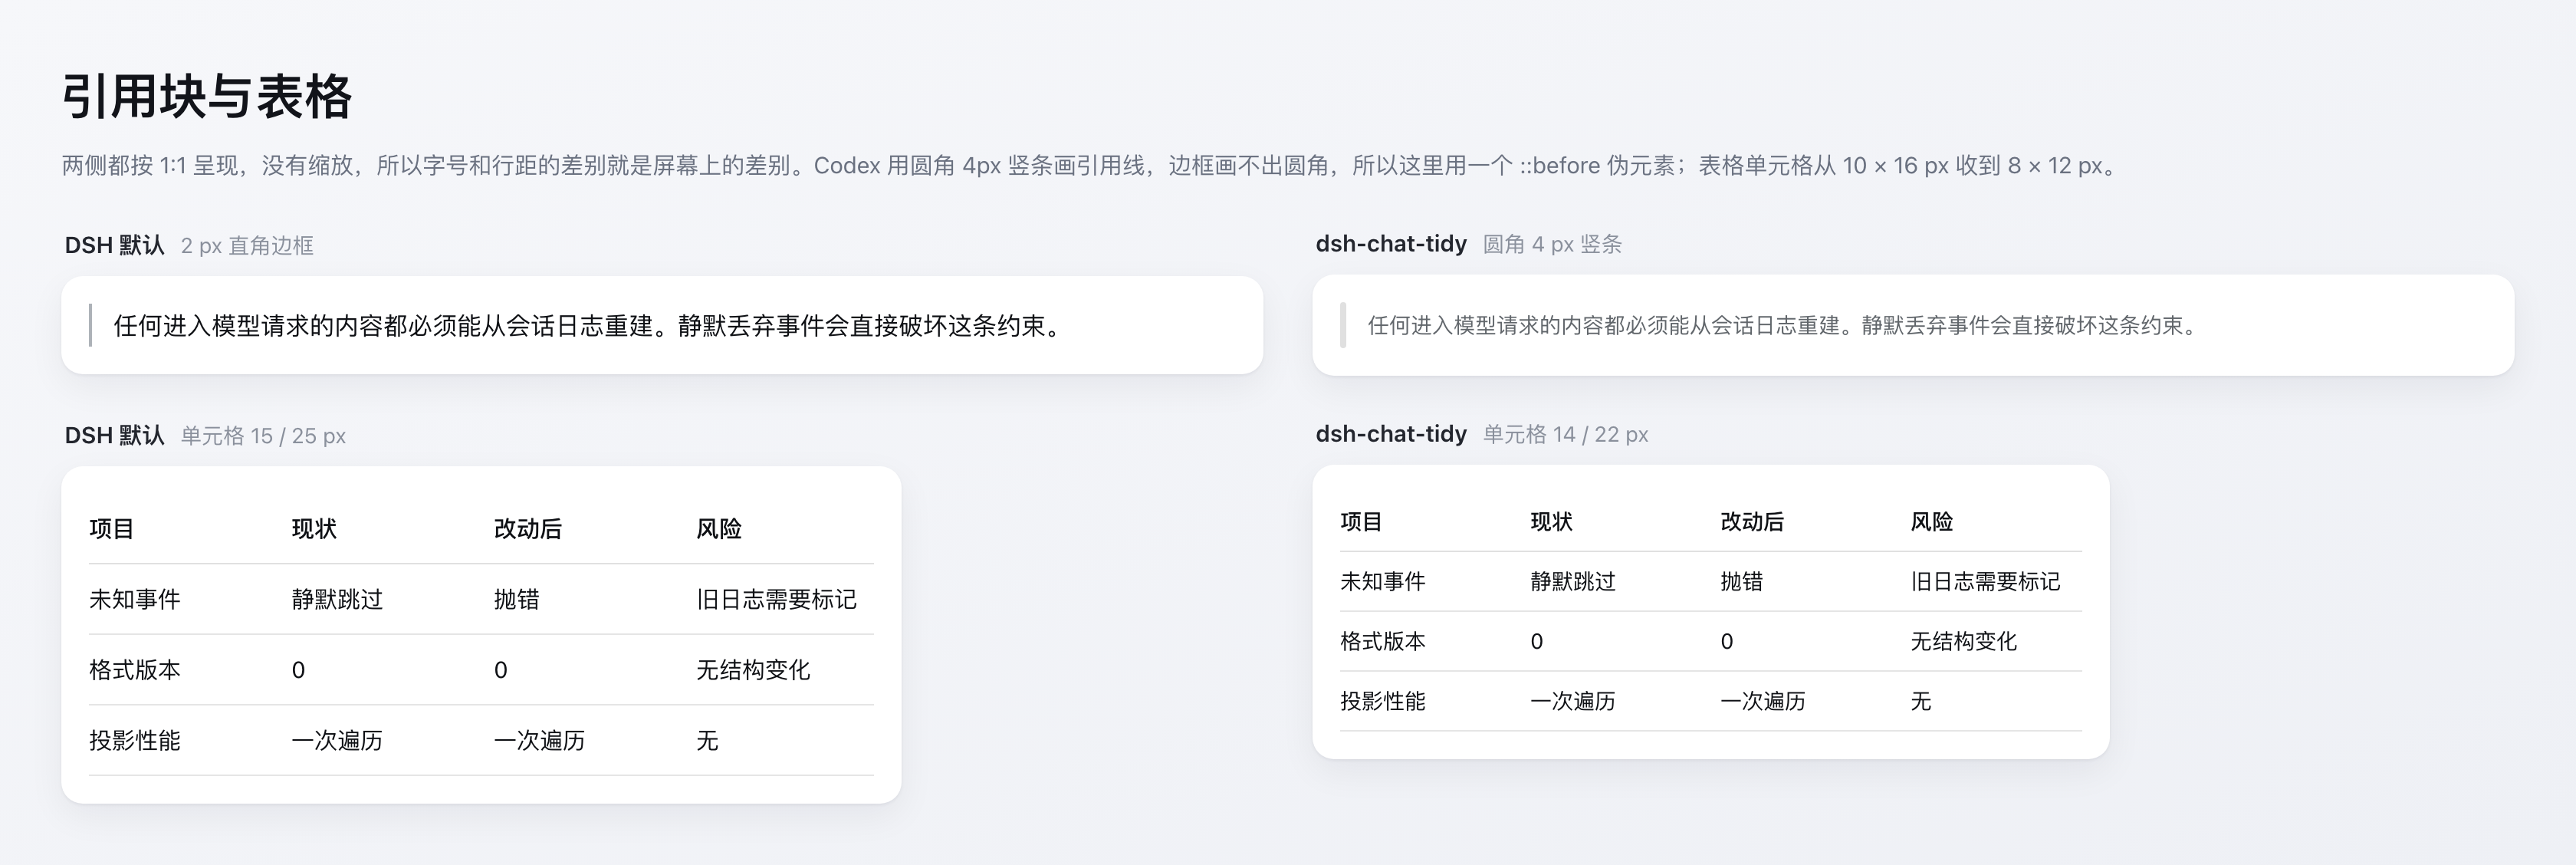Viewport: 2576px width, 865px height.
Task: Select the 静默跳过 cell in the dsh-chat-tidy table
Action: pyautogui.click(x=1573, y=581)
